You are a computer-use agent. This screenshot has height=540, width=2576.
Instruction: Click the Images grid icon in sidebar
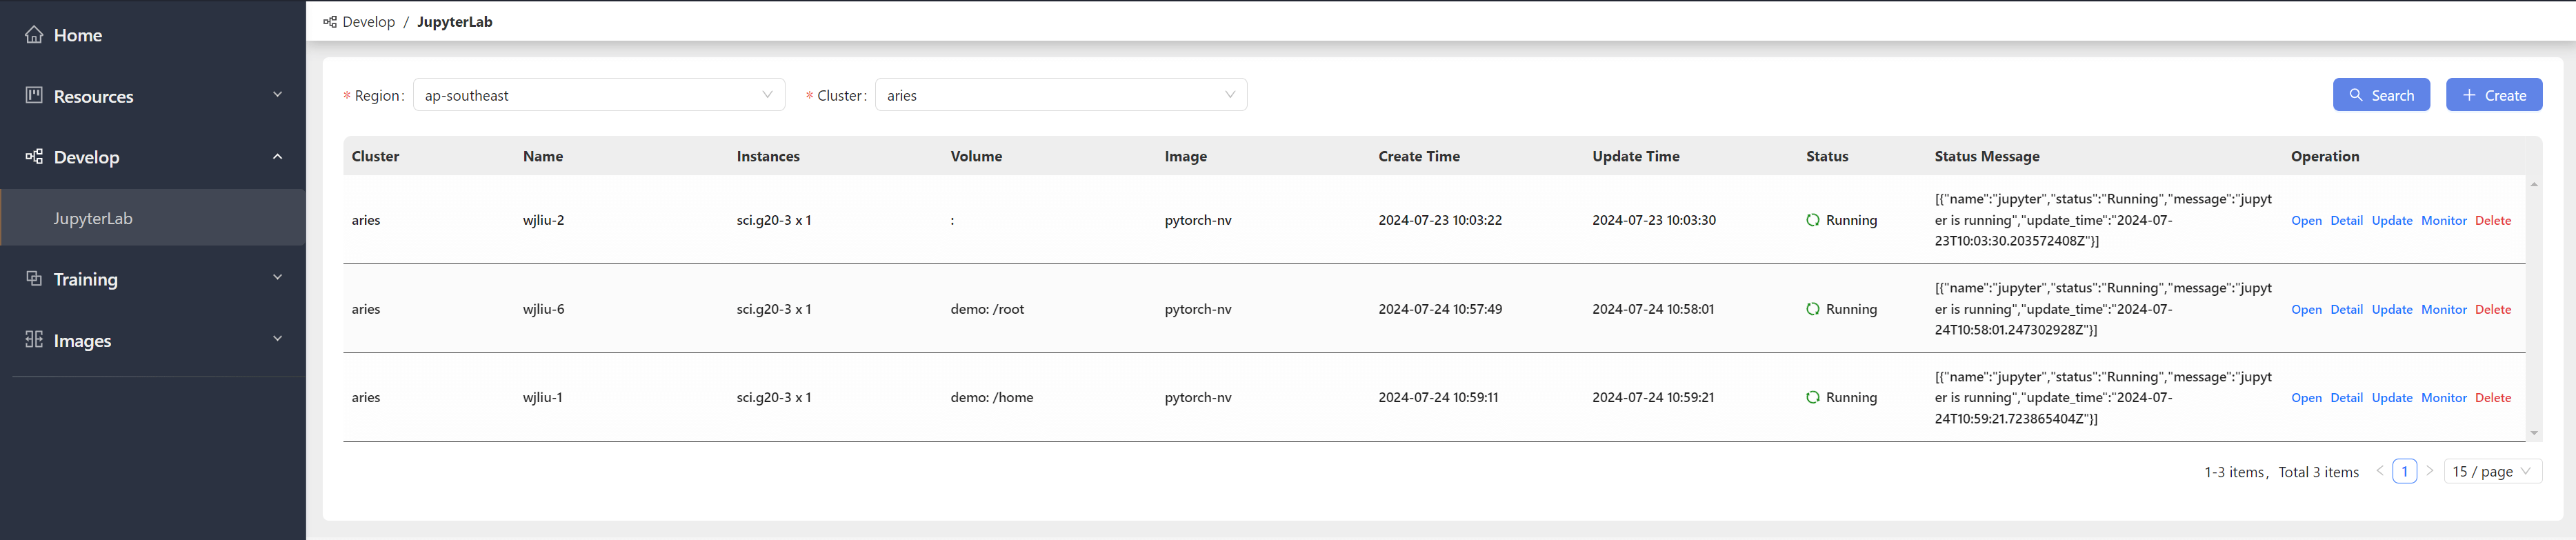pos(34,339)
